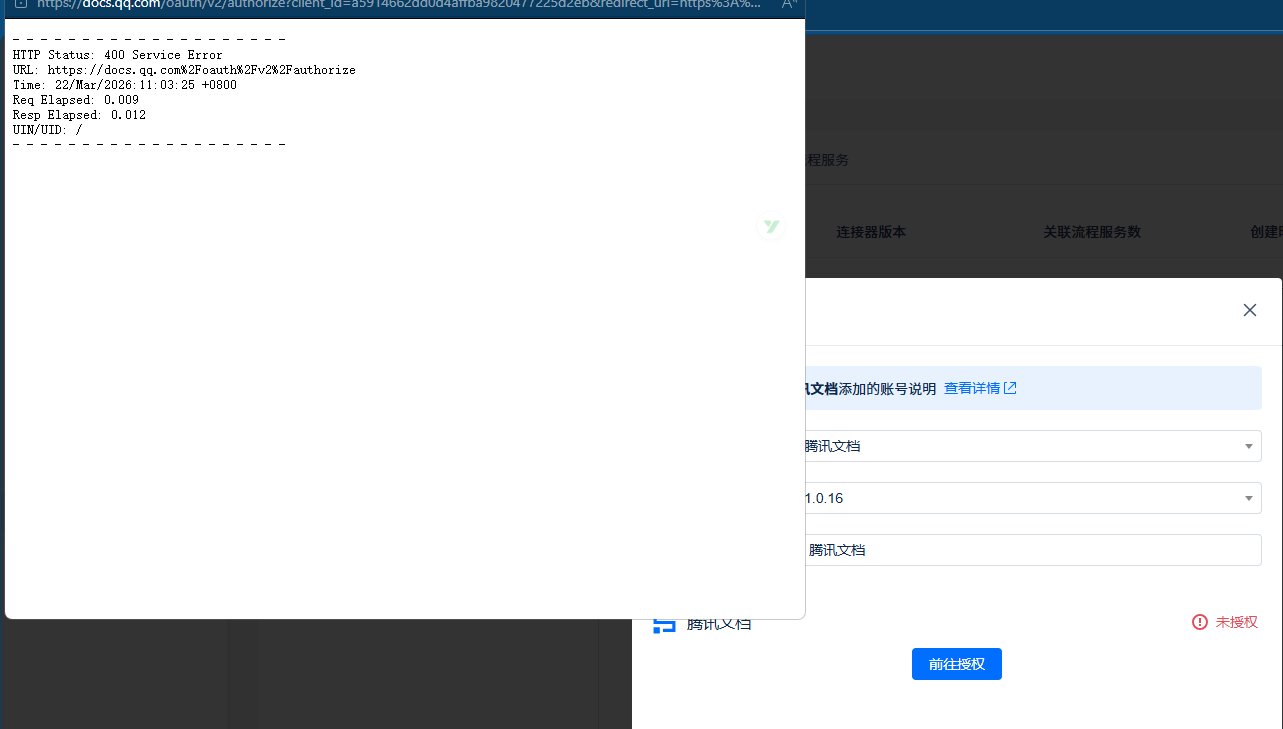Close the account dialog with X

[x=1249, y=310]
